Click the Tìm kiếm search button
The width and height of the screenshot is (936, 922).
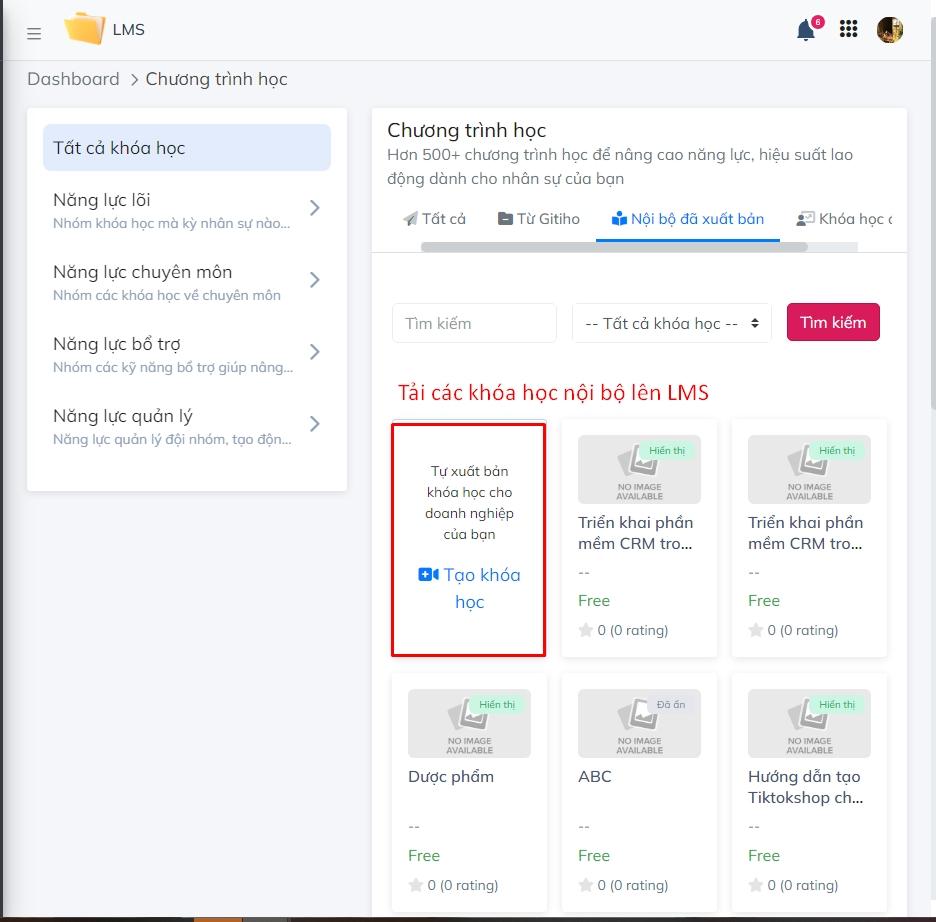click(833, 321)
